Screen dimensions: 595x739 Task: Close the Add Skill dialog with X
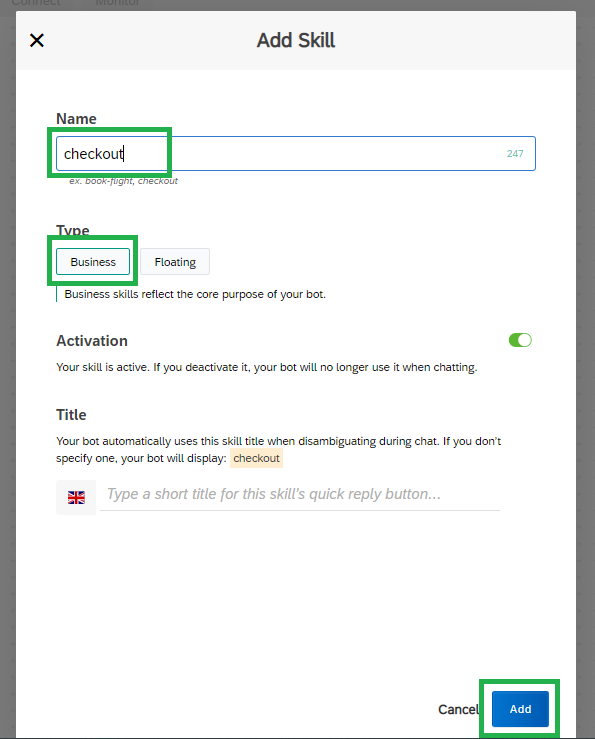[37, 41]
